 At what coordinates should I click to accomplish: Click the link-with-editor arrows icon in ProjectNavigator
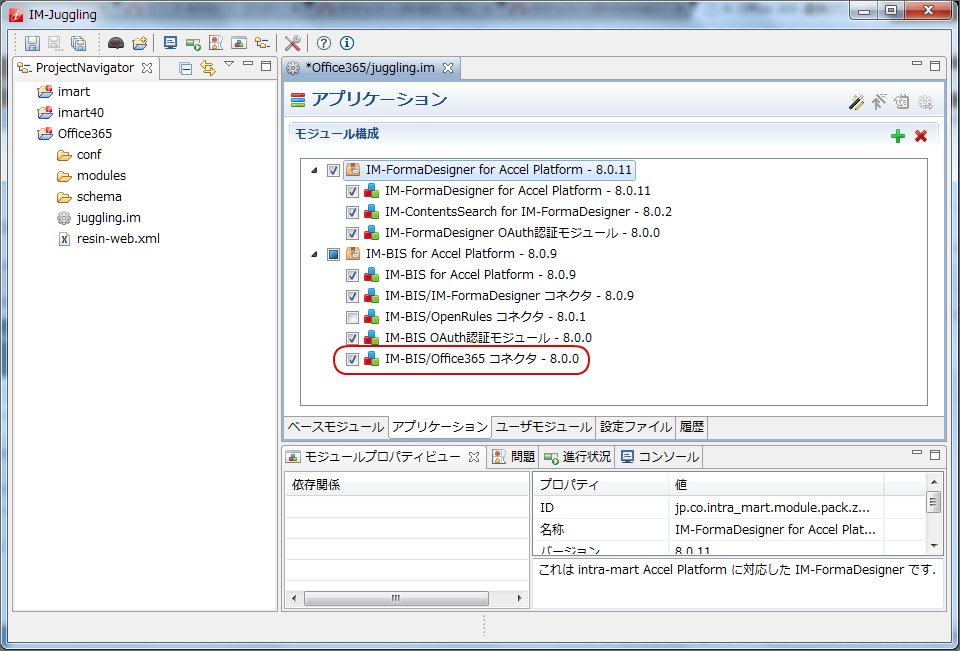208,68
